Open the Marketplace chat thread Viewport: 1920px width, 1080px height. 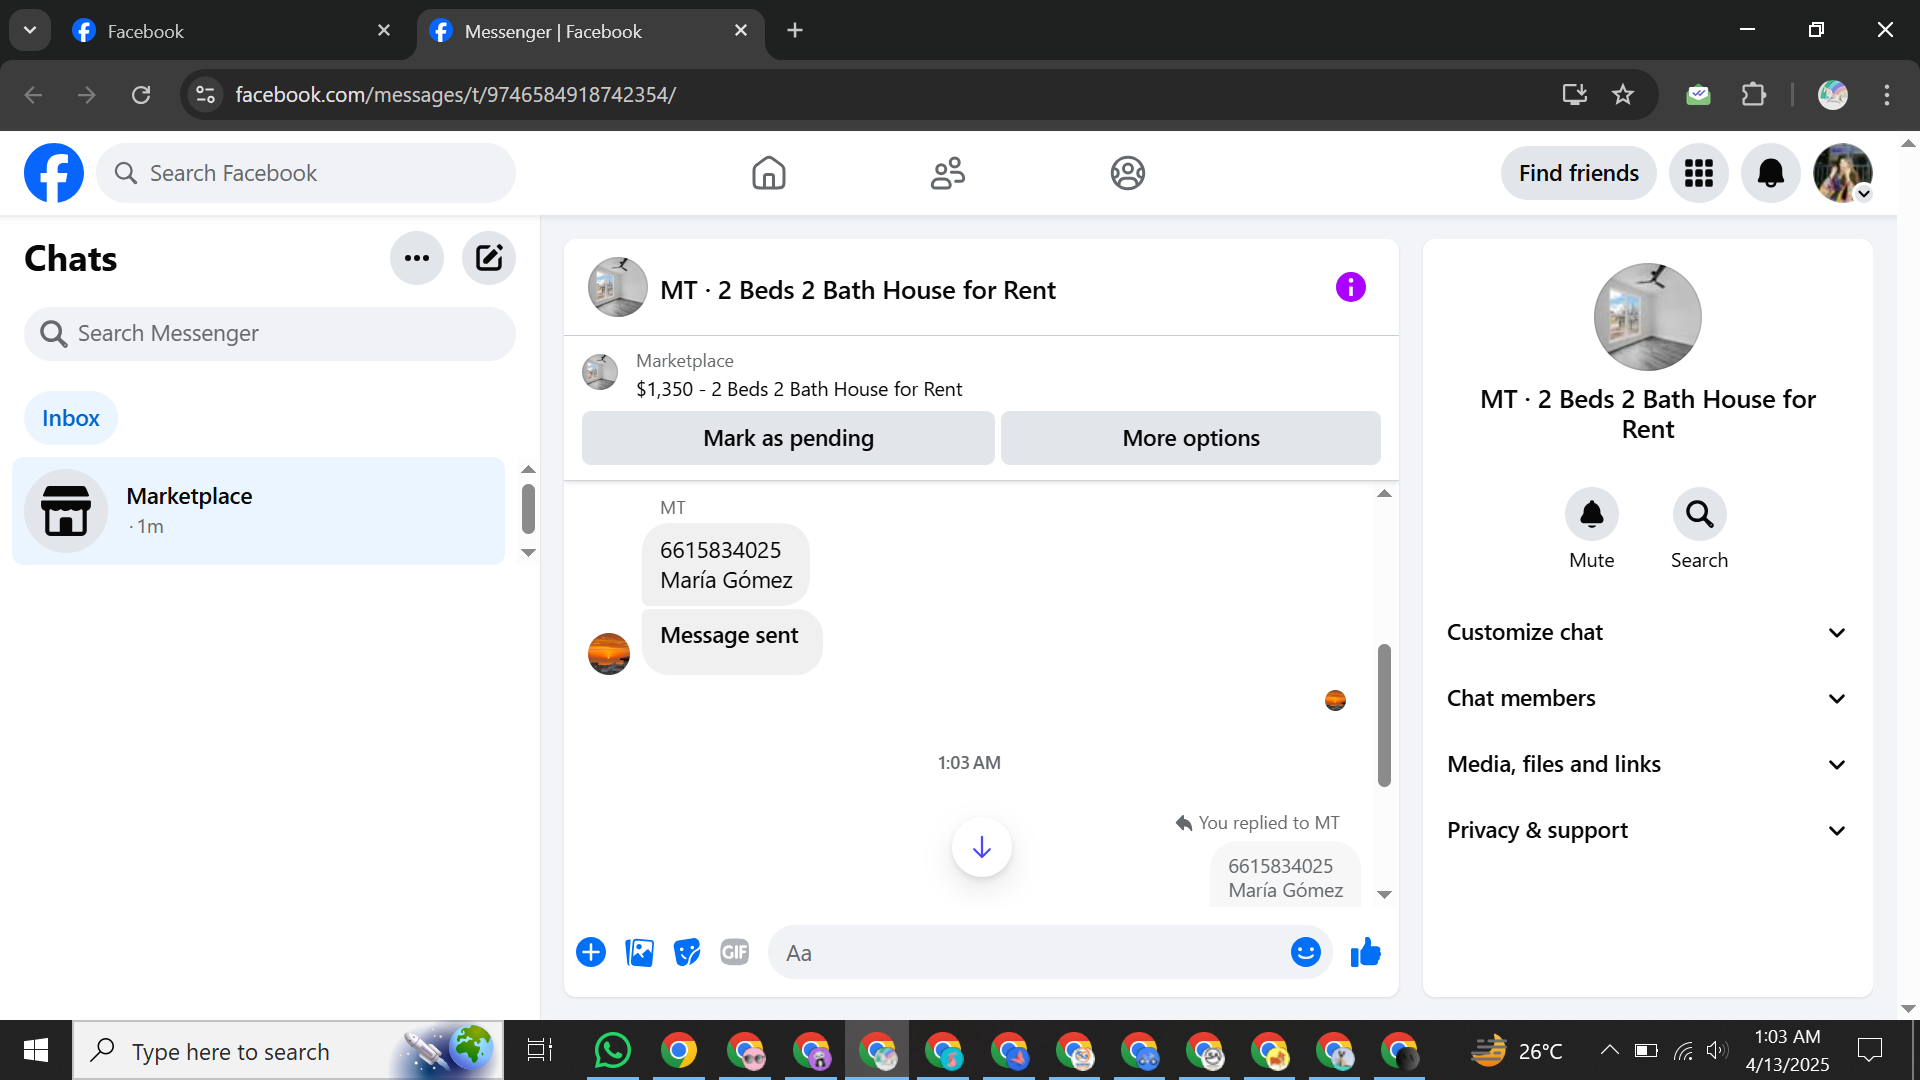point(258,511)
